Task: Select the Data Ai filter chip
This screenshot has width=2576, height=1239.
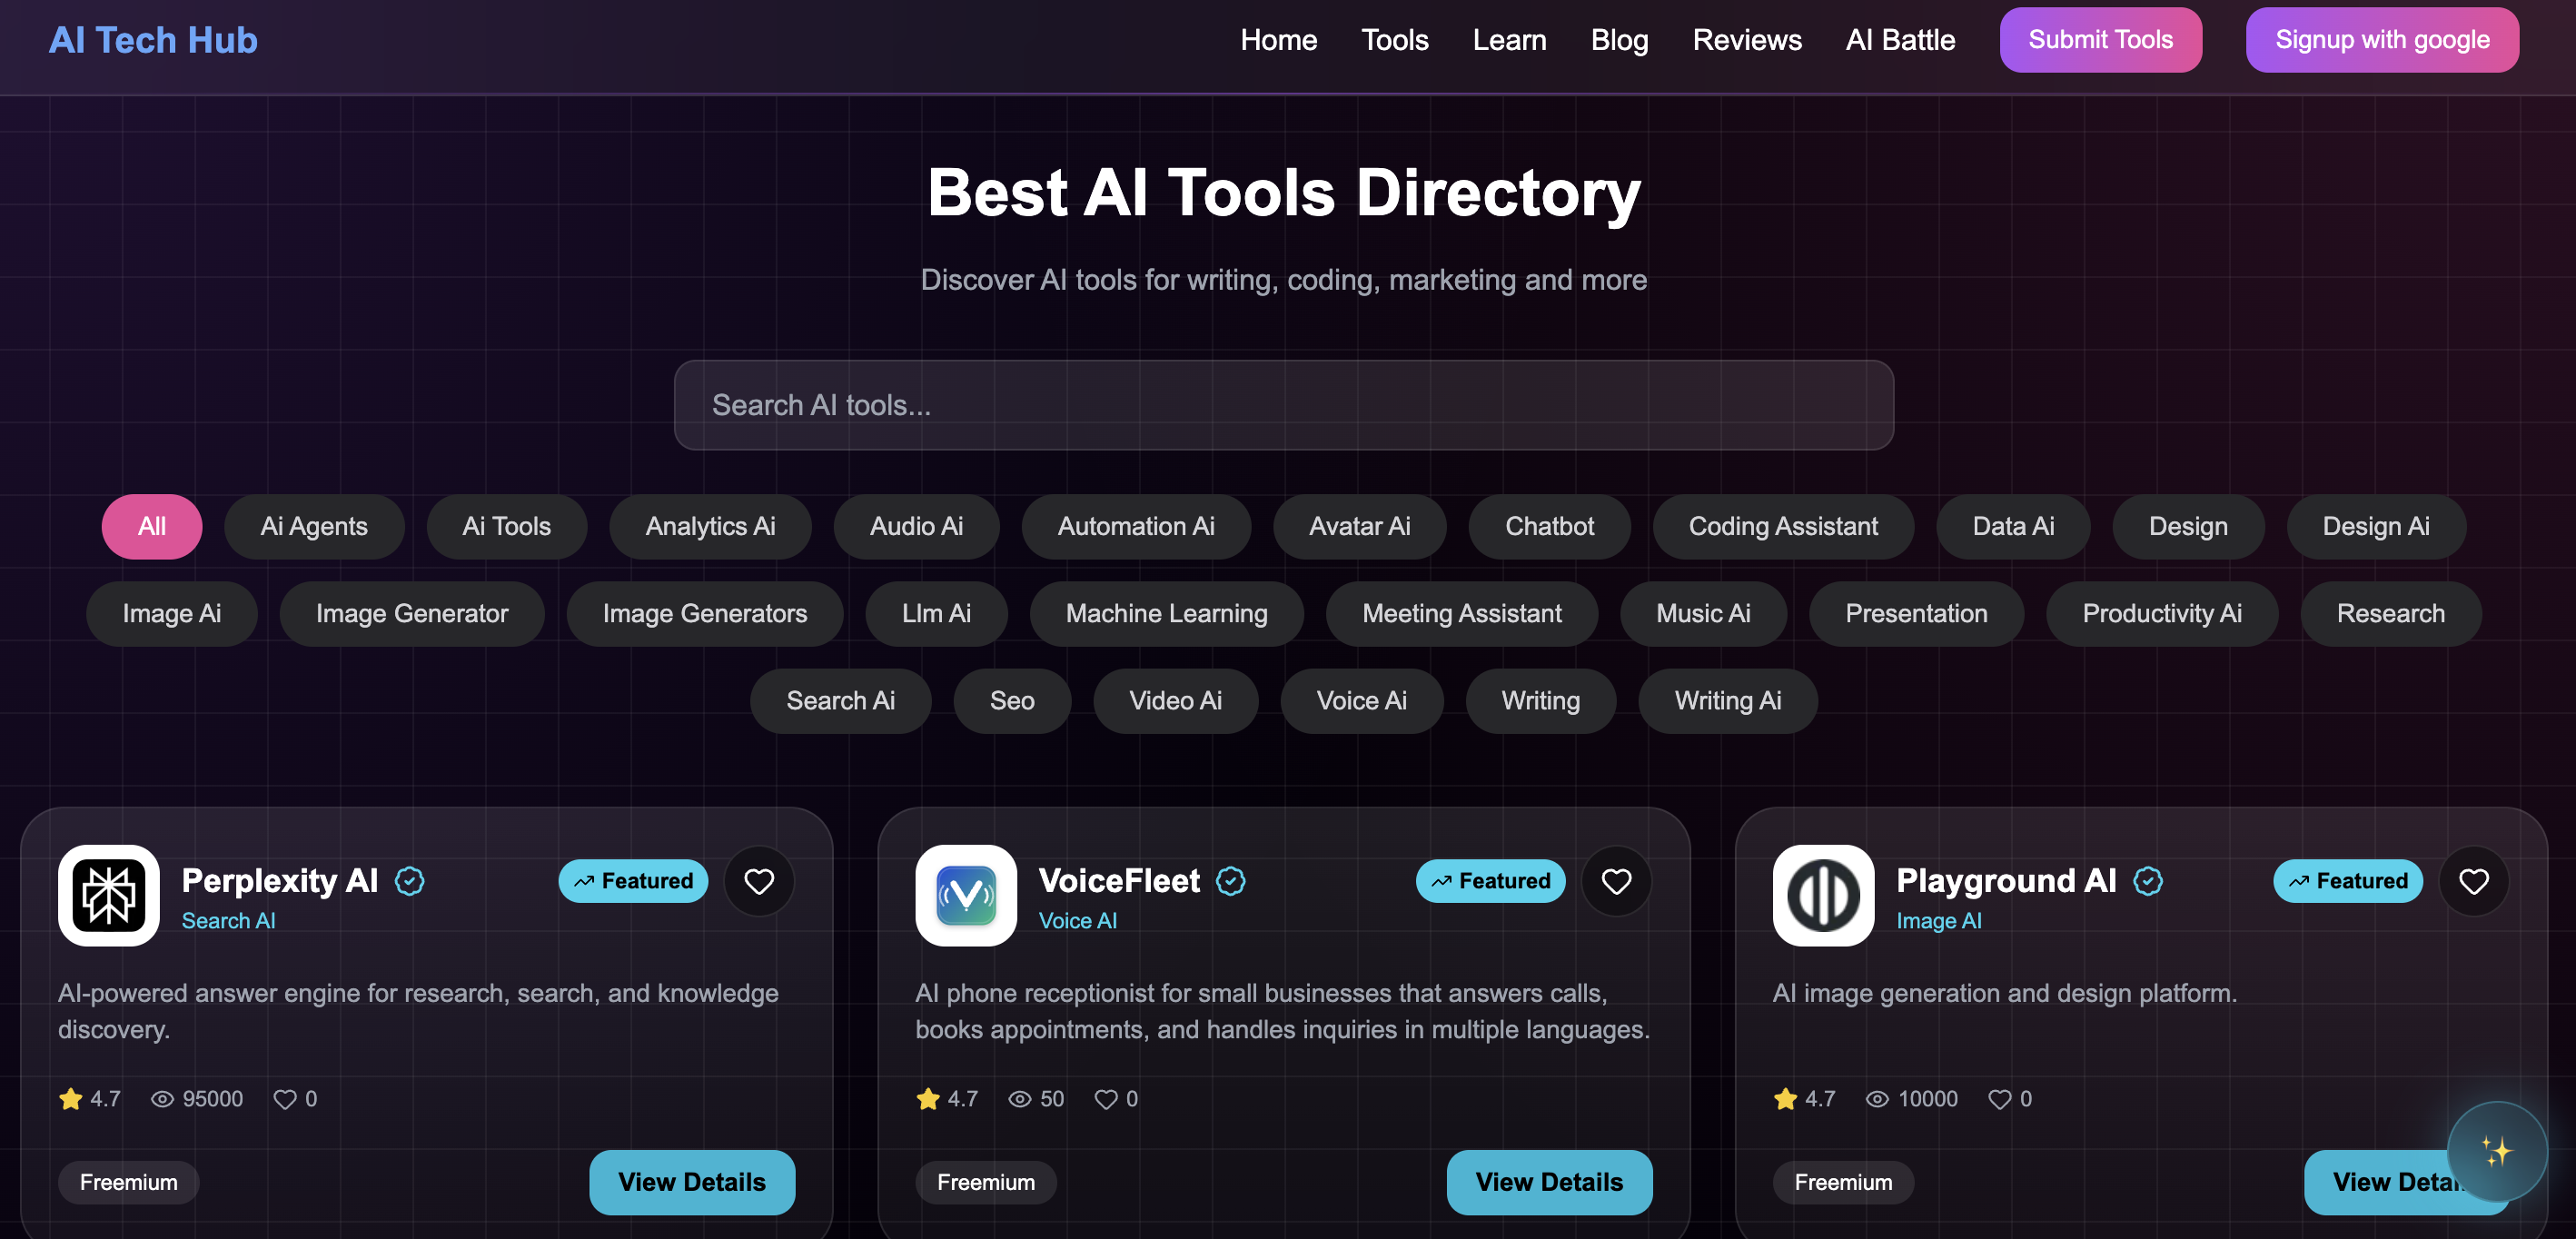Action: 2013,526
